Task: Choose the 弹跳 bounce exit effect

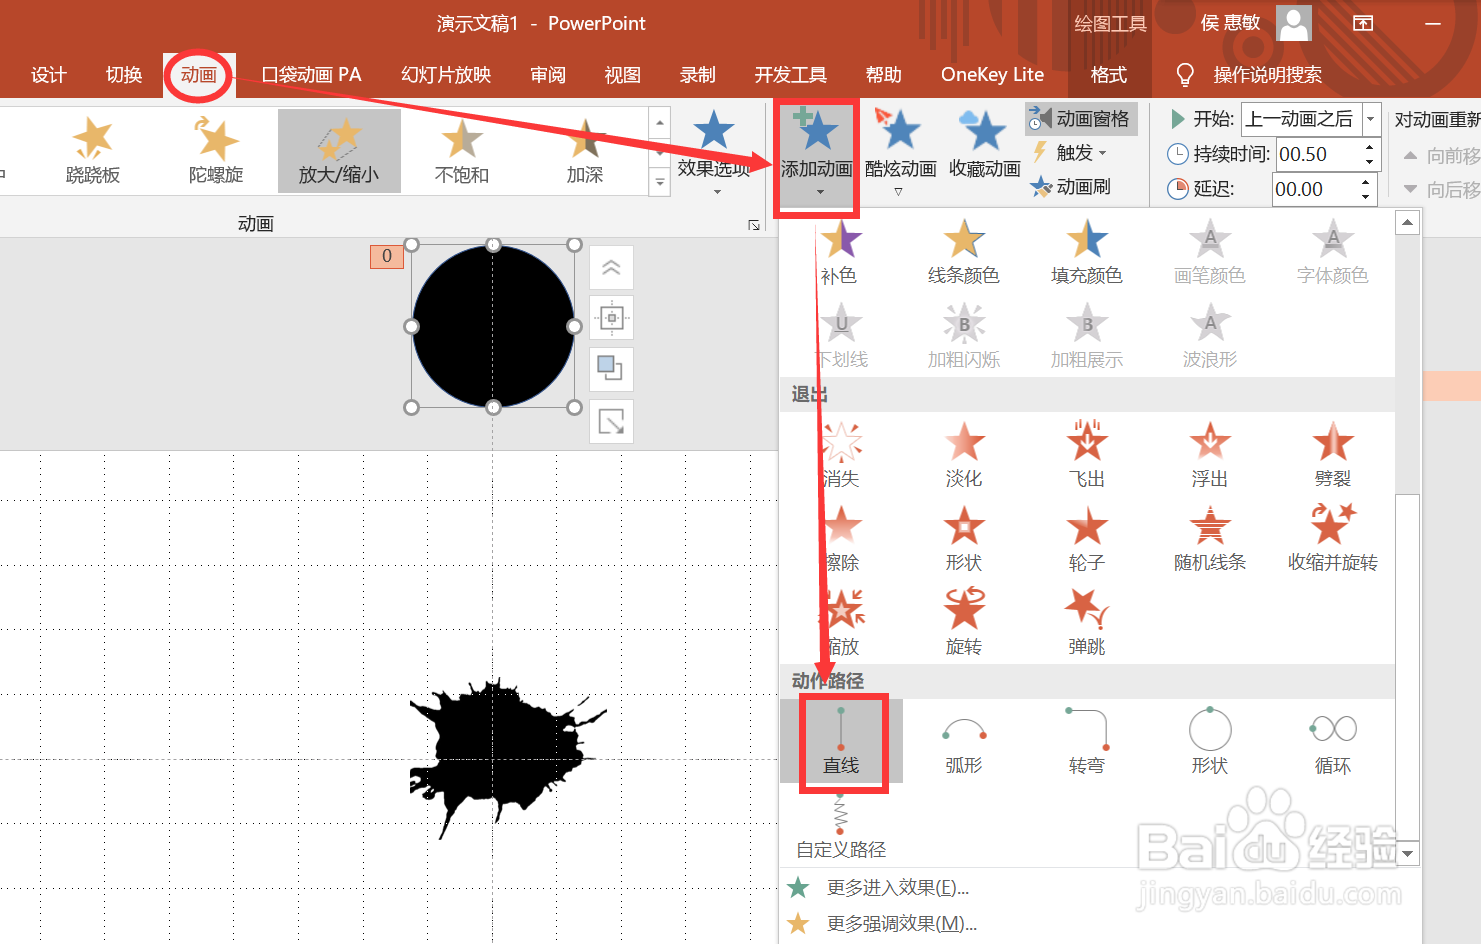Action: point(1087,623)
